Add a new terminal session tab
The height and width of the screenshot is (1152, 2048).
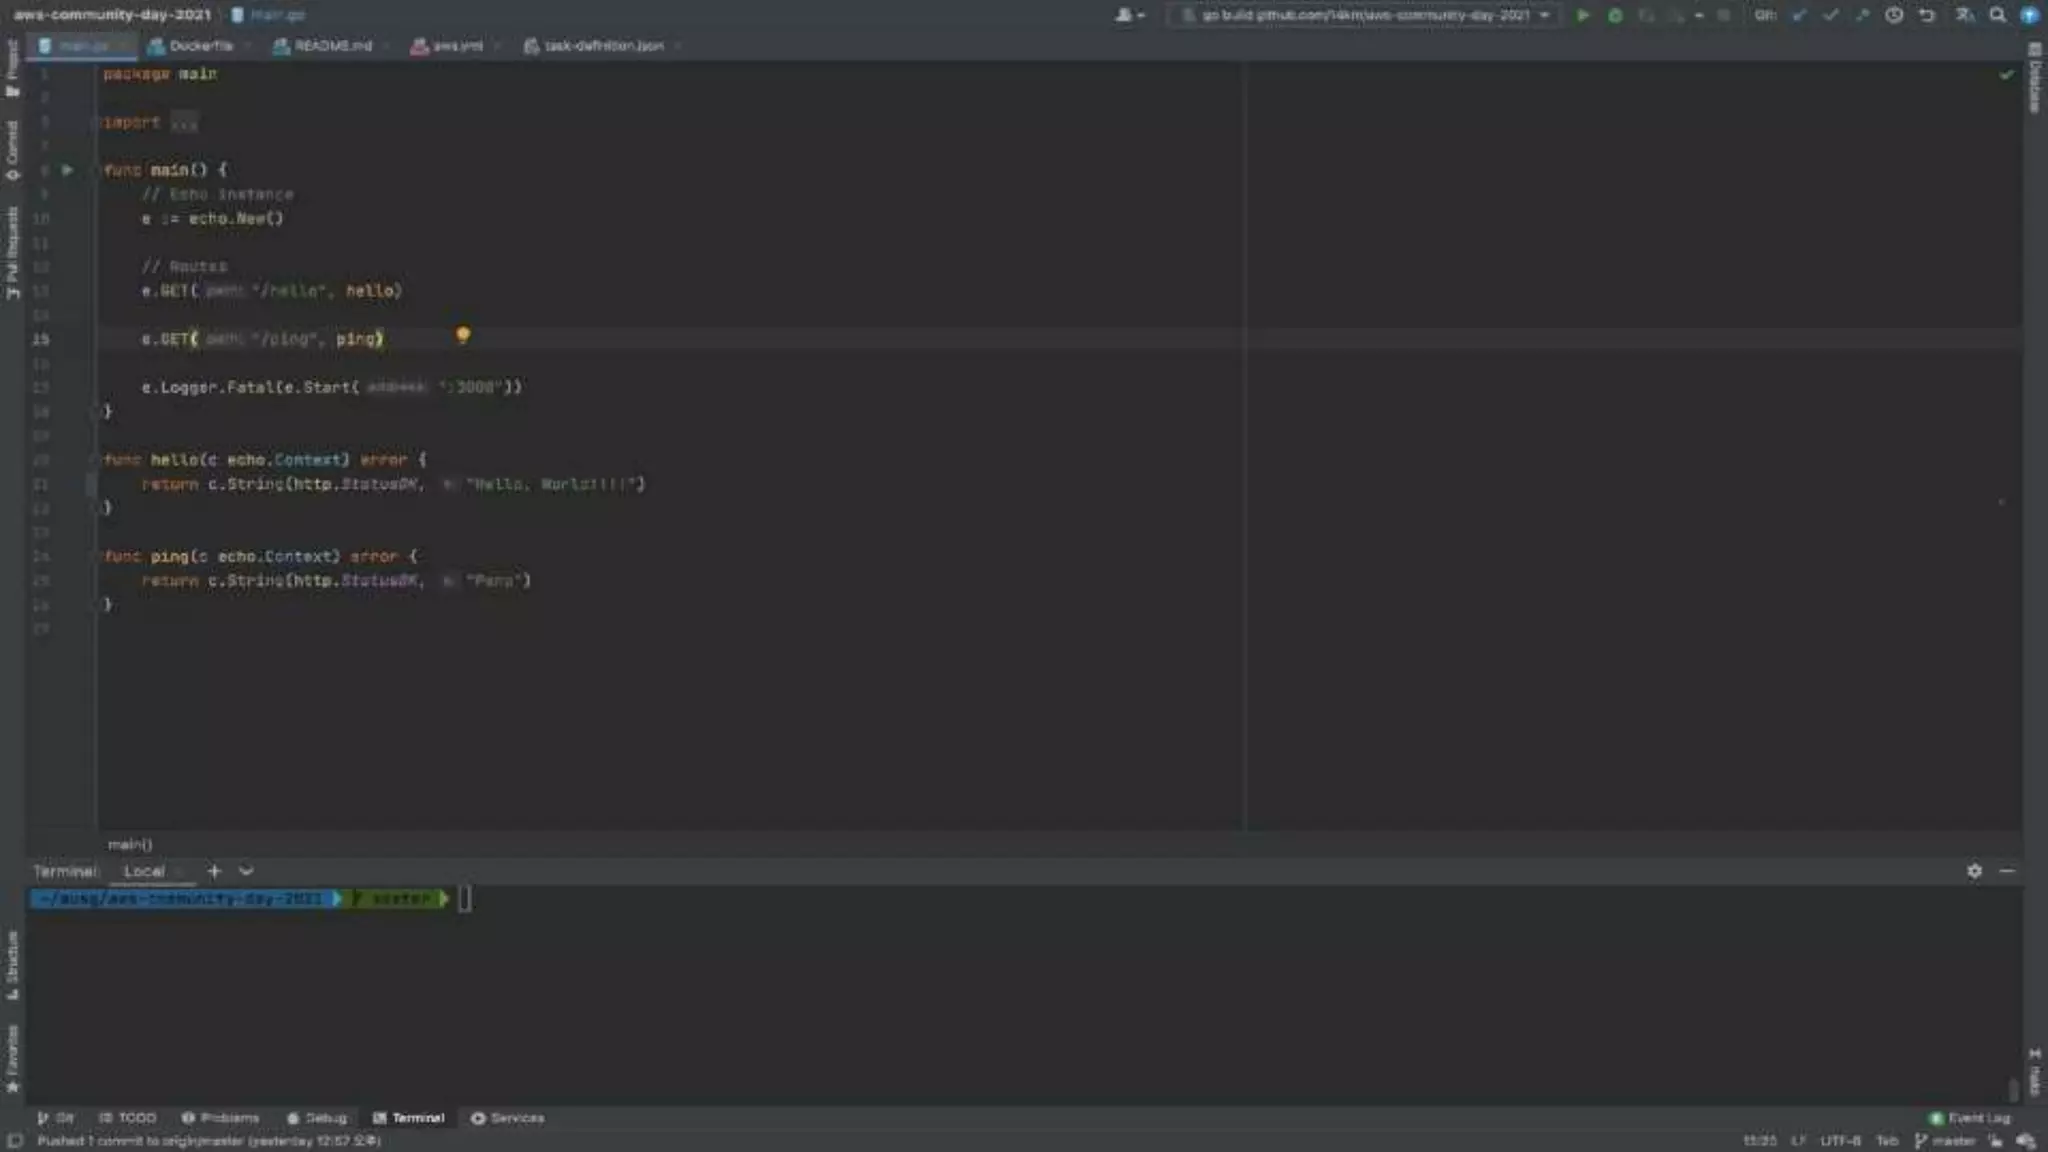tap(214, 871)
